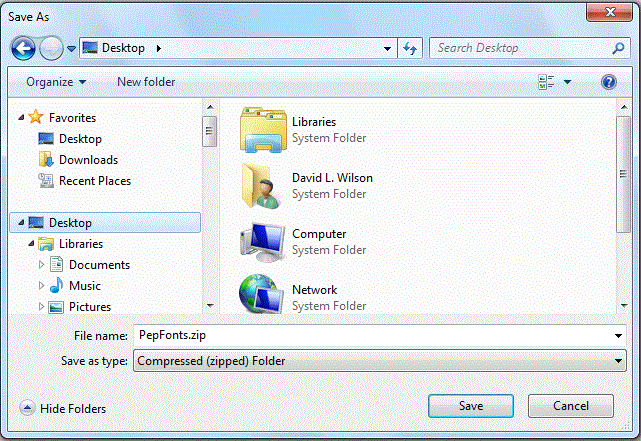Click the file list scroll down arrow

[624, 305]
